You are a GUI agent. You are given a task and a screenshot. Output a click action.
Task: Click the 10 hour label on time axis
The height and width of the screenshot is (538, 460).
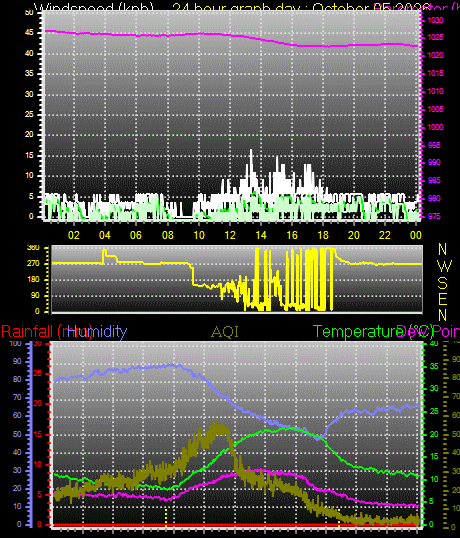(199, 235)
